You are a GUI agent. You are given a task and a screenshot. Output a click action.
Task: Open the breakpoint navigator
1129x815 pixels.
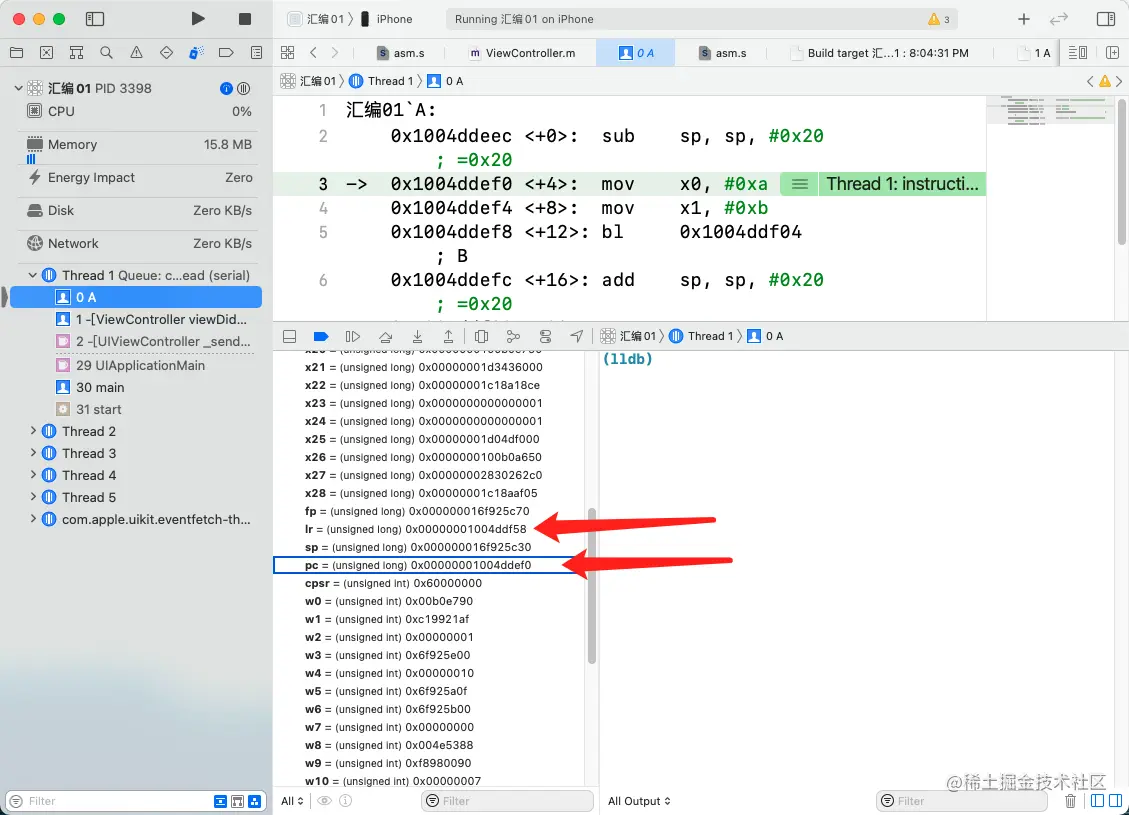(226, 53)
